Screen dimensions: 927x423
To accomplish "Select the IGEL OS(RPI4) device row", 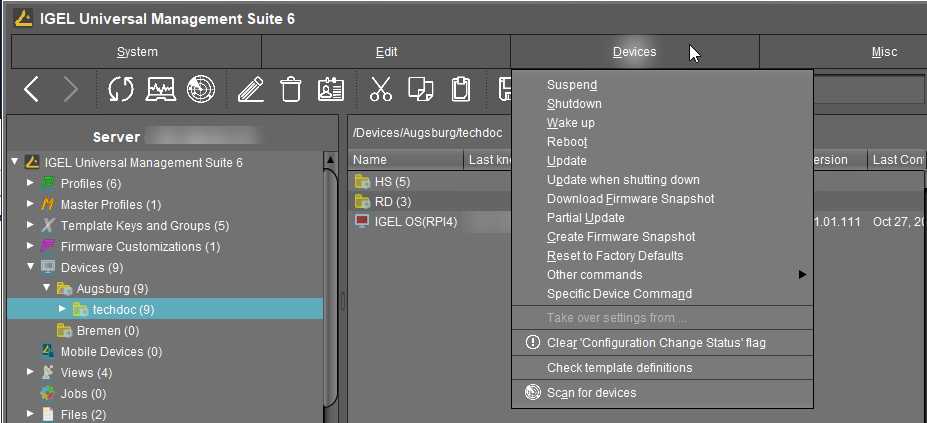I will click(x=415, y=221).
